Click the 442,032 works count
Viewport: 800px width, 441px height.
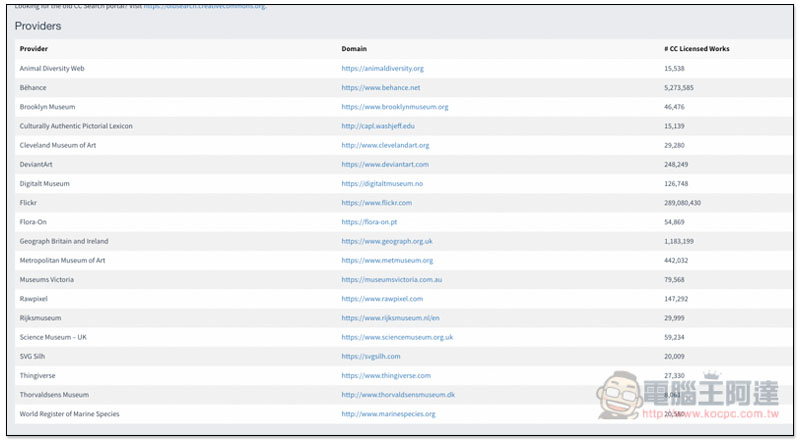coord(676,260)
